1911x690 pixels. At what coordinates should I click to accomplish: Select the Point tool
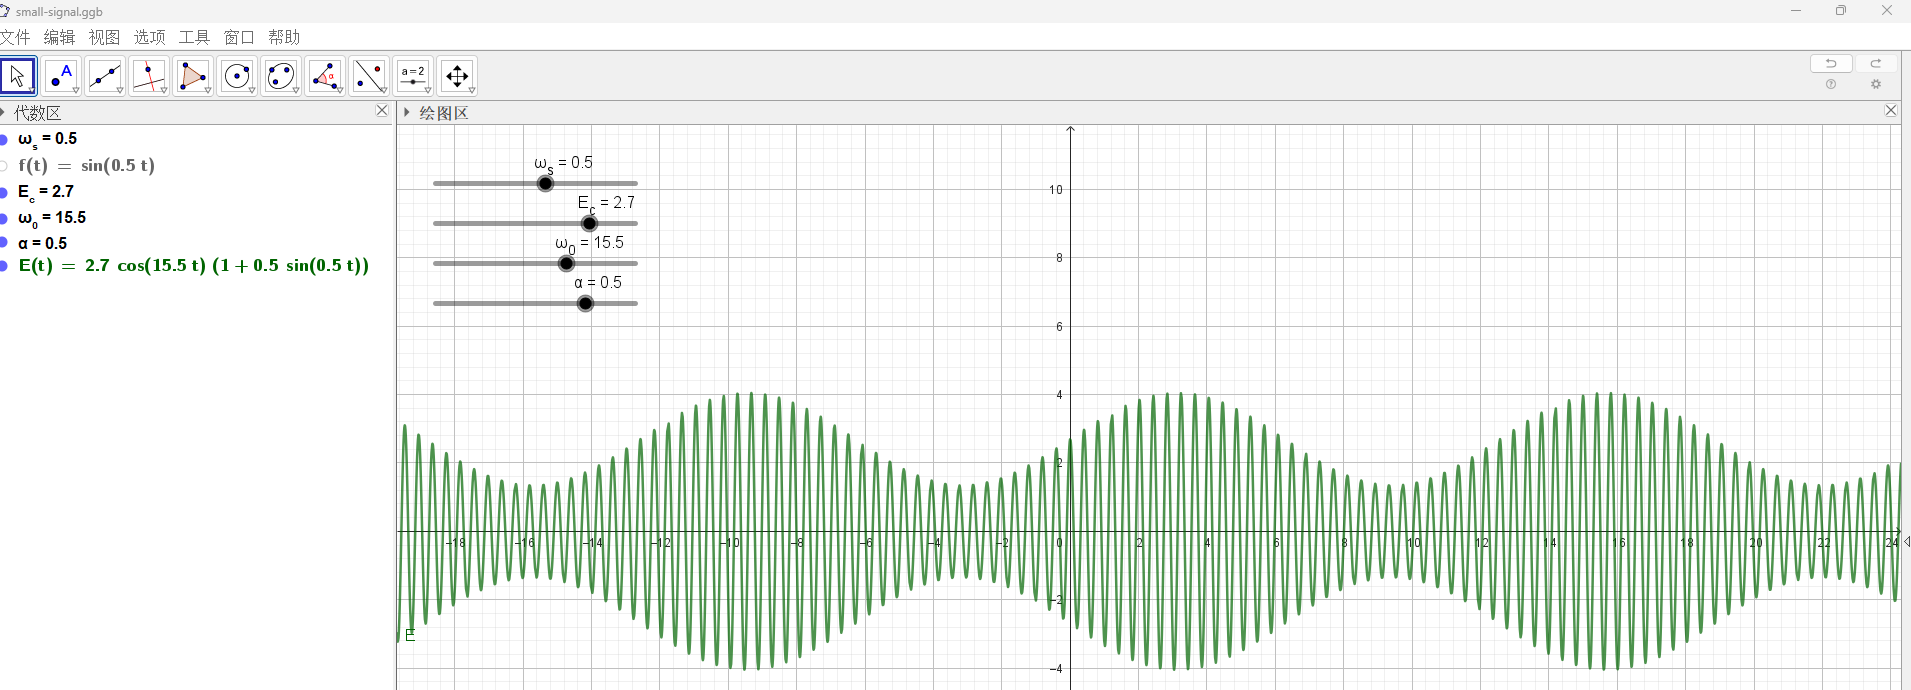(62, 76)
